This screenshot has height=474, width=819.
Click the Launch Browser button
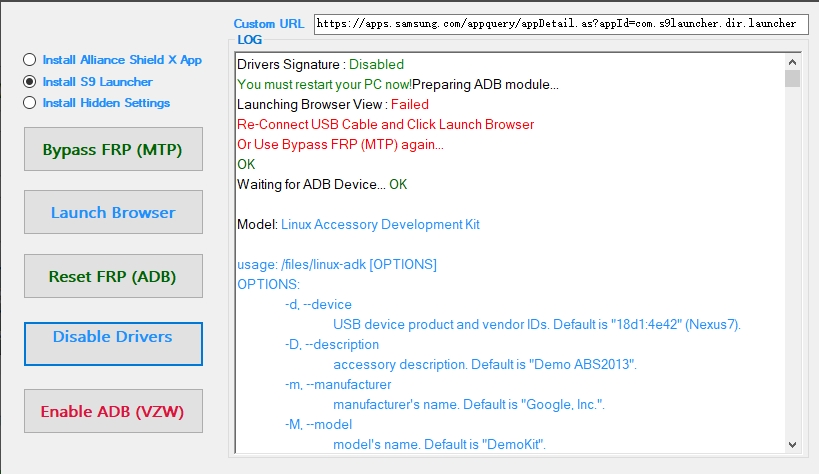coord(113,212)
